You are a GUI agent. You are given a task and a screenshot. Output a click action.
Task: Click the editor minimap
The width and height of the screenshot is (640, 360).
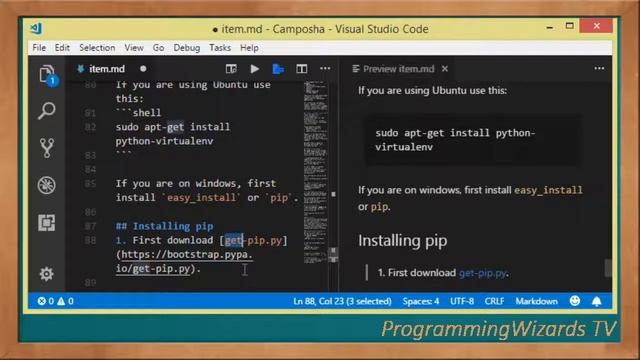(x=316, y=171)
